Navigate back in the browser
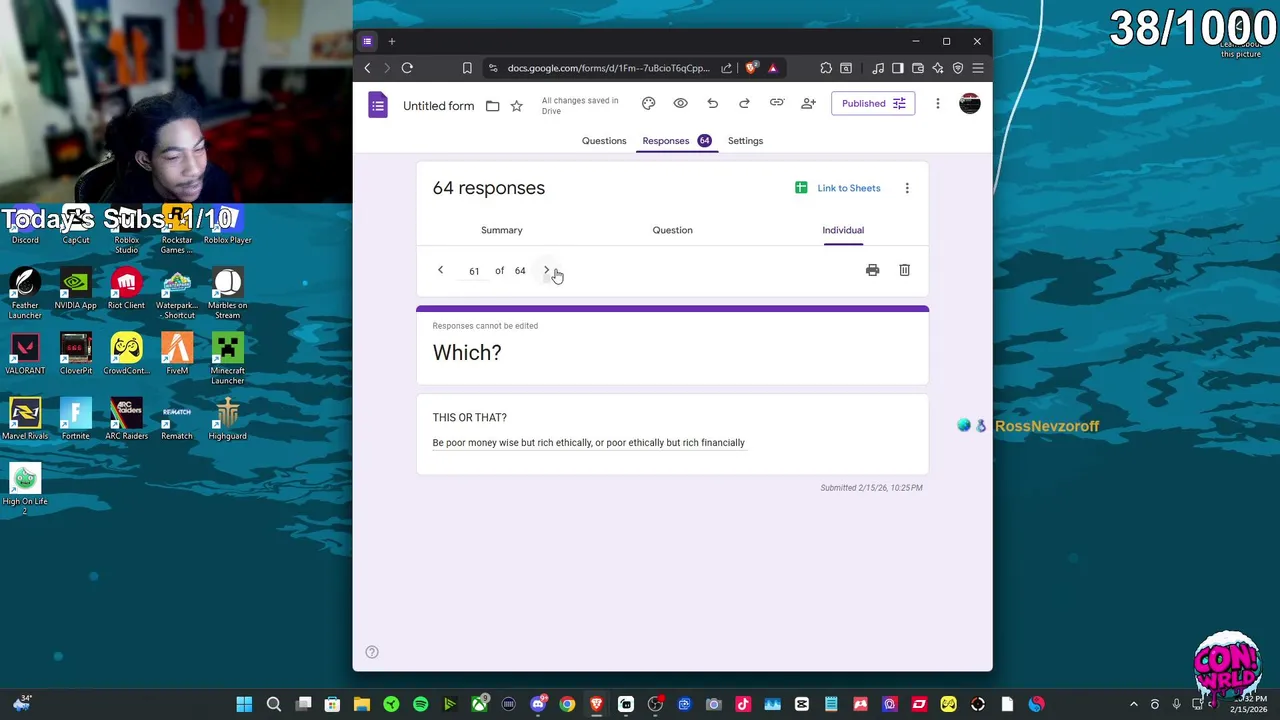This screenshot has height=720, width=1280. [x=367, y=68]
